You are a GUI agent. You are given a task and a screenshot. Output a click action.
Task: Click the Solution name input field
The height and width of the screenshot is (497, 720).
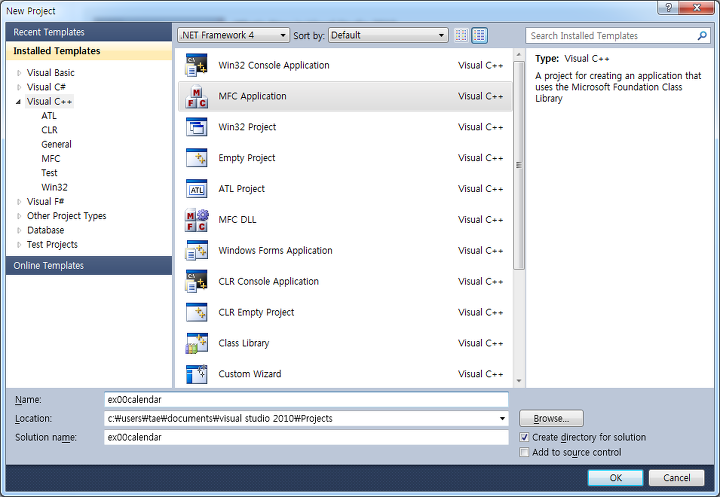click(306, 437)
